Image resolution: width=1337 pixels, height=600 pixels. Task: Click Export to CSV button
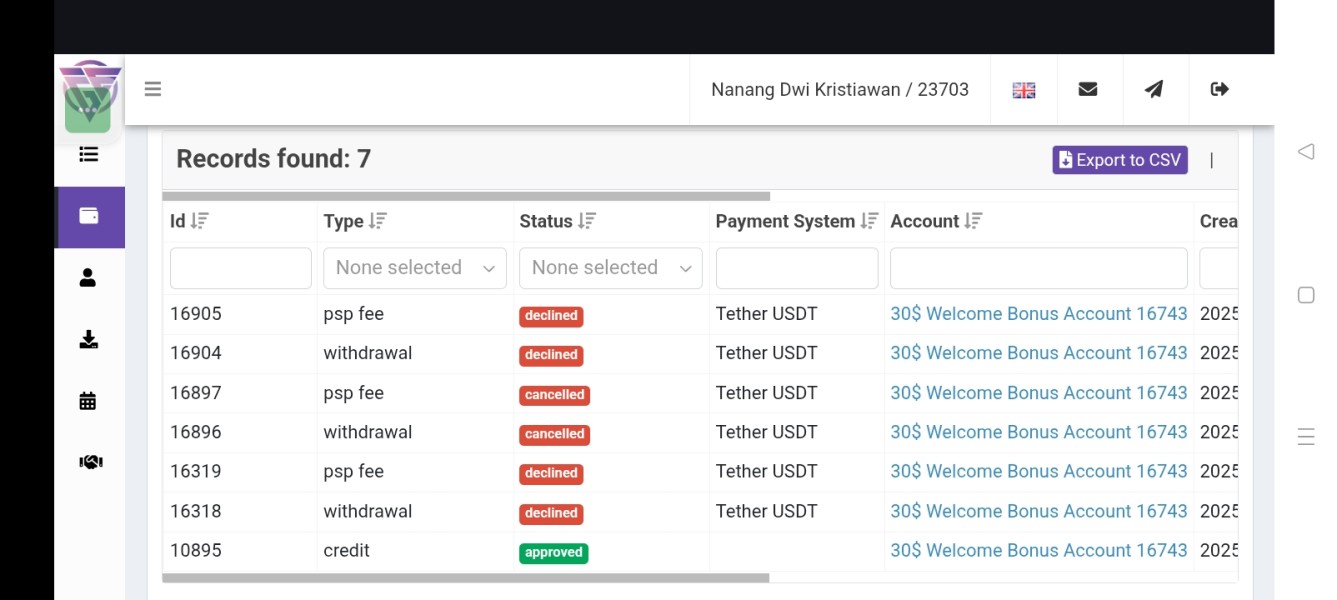1120,160
